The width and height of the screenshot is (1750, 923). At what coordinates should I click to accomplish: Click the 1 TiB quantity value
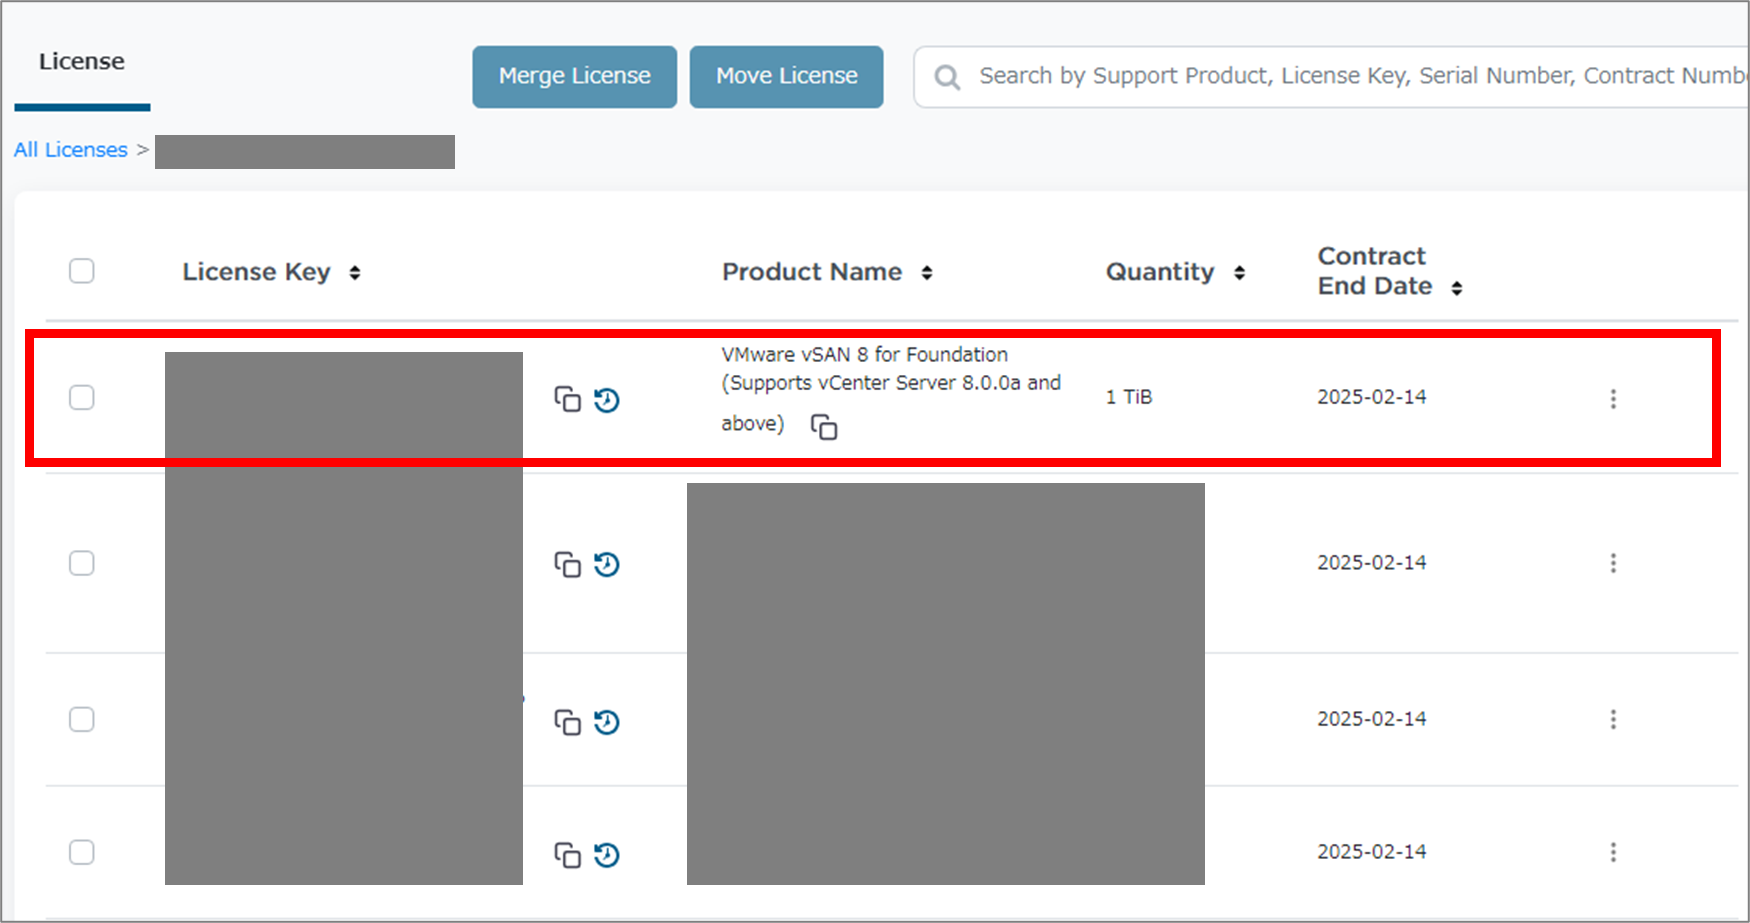1129,397
